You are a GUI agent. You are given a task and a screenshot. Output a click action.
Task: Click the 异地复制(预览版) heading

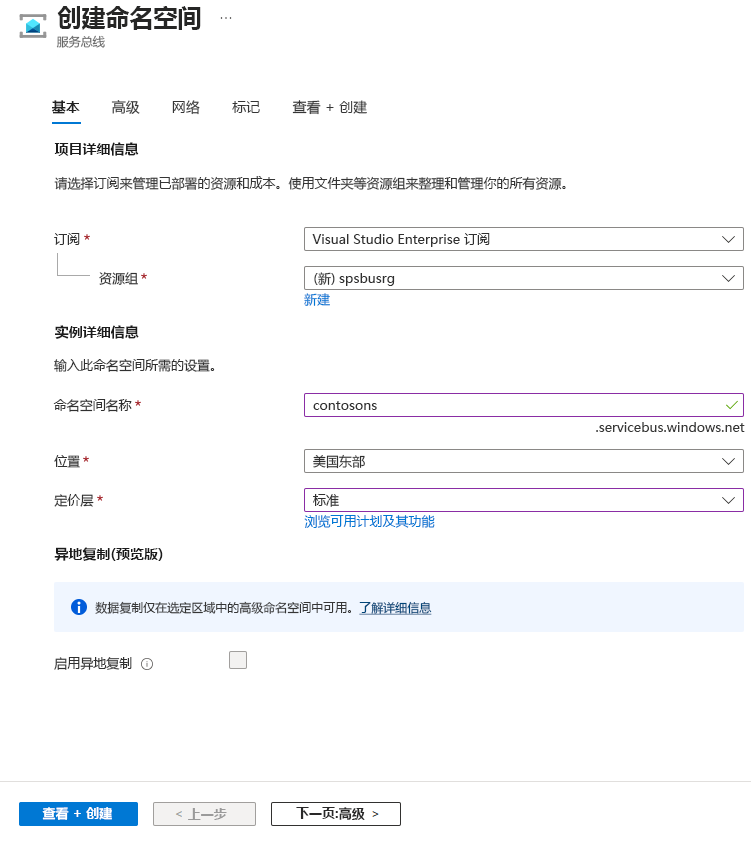(x=108, y=554)
